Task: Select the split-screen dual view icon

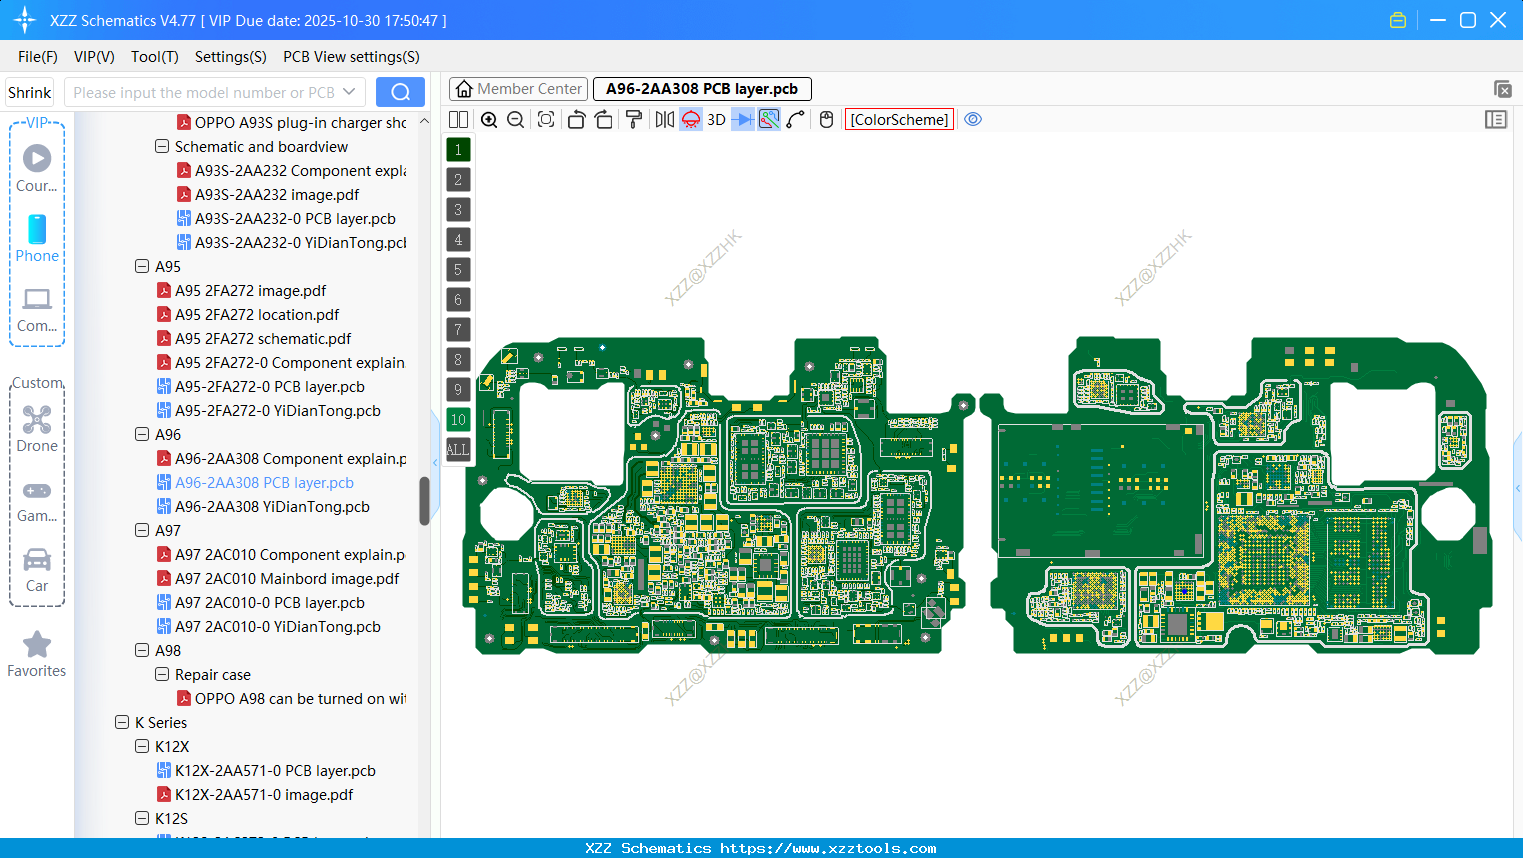Action: (x=458, y=119)
